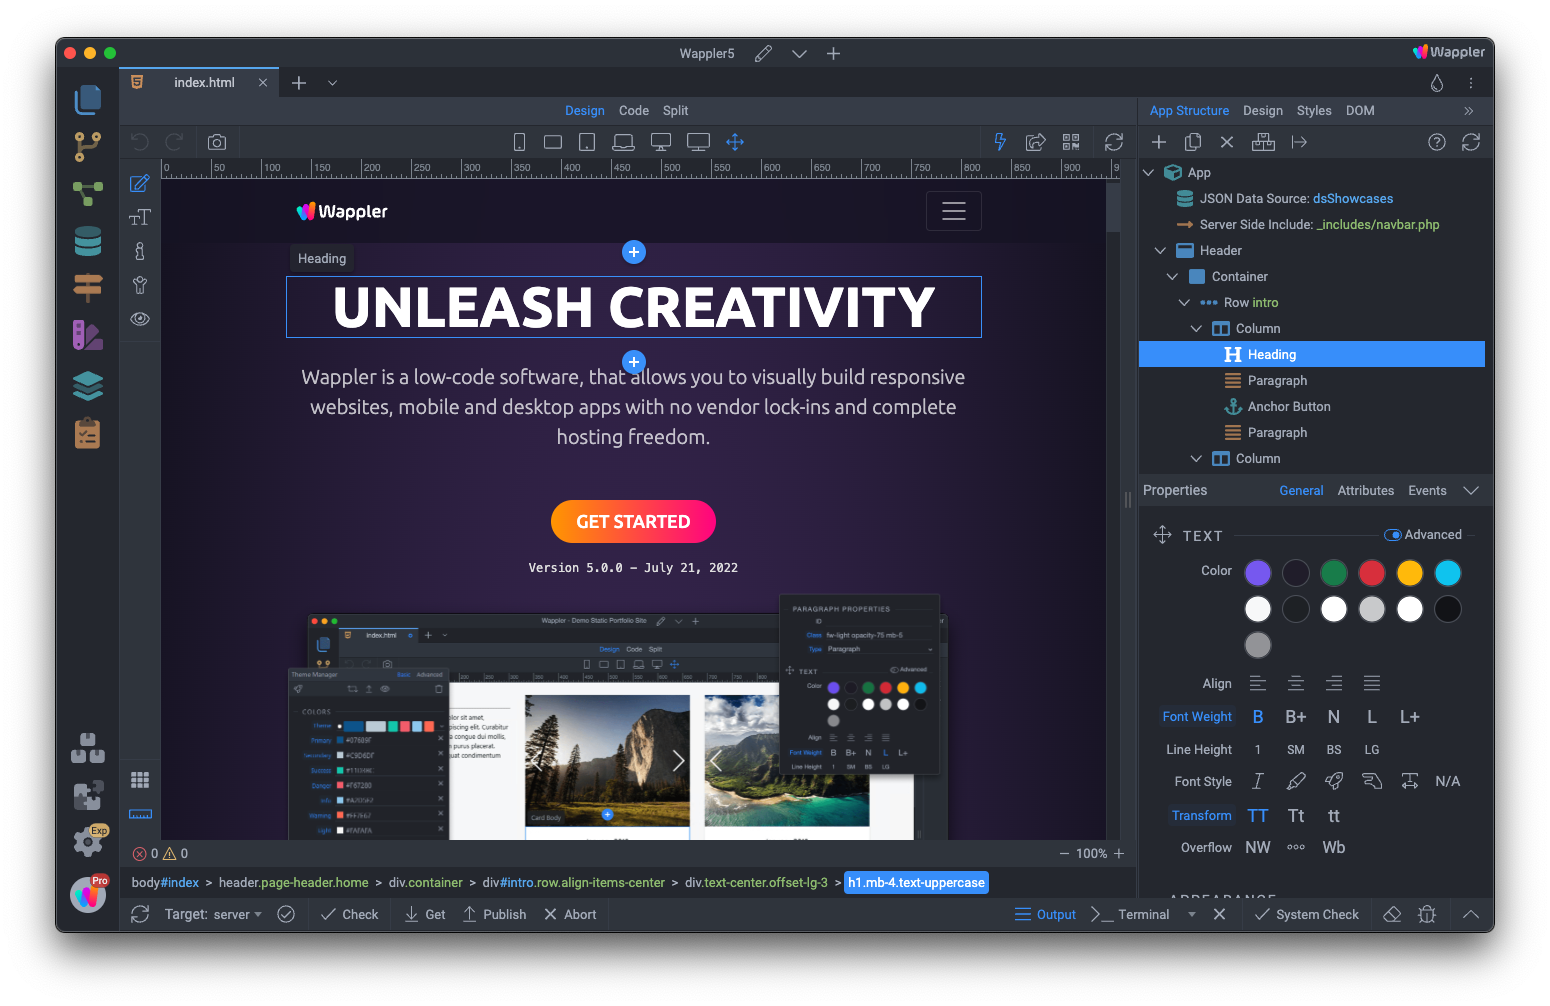Collapse the App tree node
The height and width of the screenshot is (1006, 1550).
[1149, 173]
